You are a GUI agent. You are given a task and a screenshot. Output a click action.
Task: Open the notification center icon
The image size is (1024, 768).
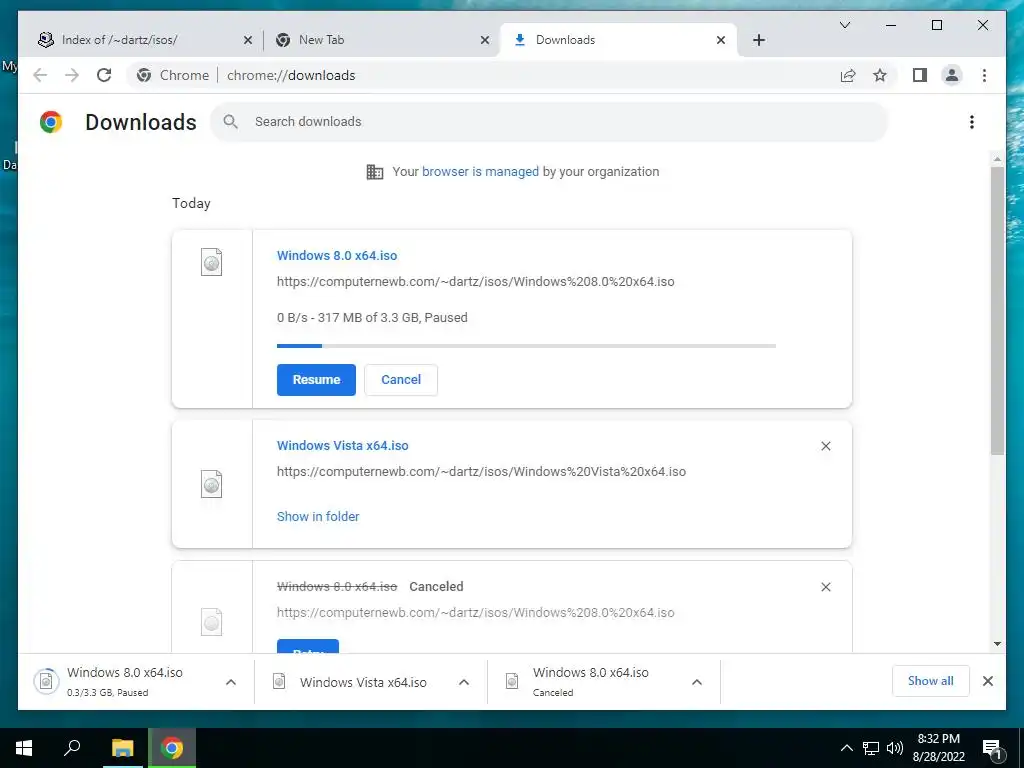click(992, 748)
